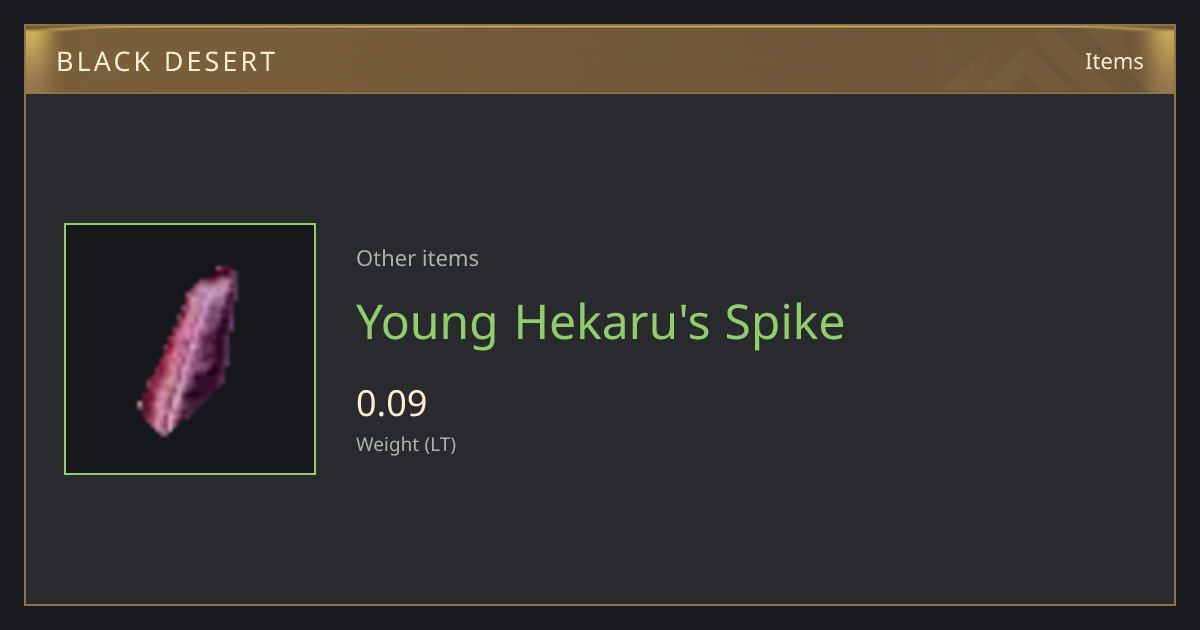Click the word DESERT in the header

click(220, 62)
